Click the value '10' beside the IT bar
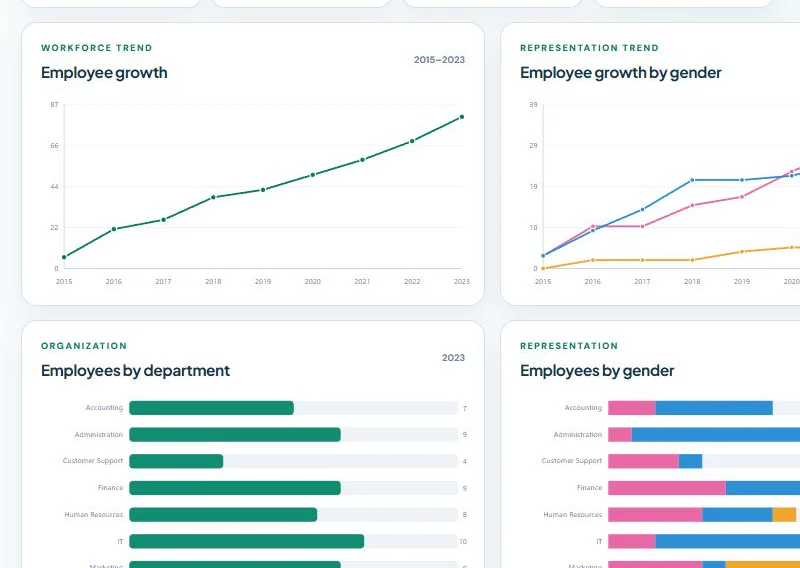Image resolution: width=800 pixels, height=568 pixels. (463, 541)
